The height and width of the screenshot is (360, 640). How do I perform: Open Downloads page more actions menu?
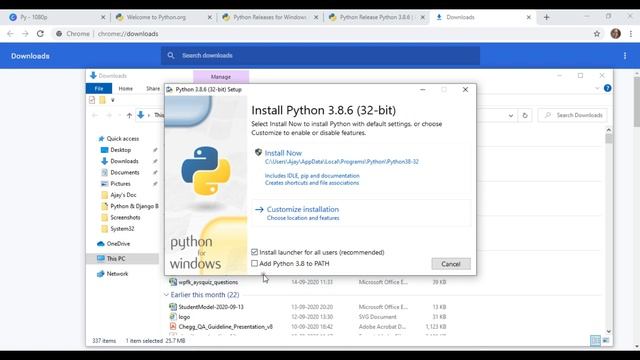625,56
